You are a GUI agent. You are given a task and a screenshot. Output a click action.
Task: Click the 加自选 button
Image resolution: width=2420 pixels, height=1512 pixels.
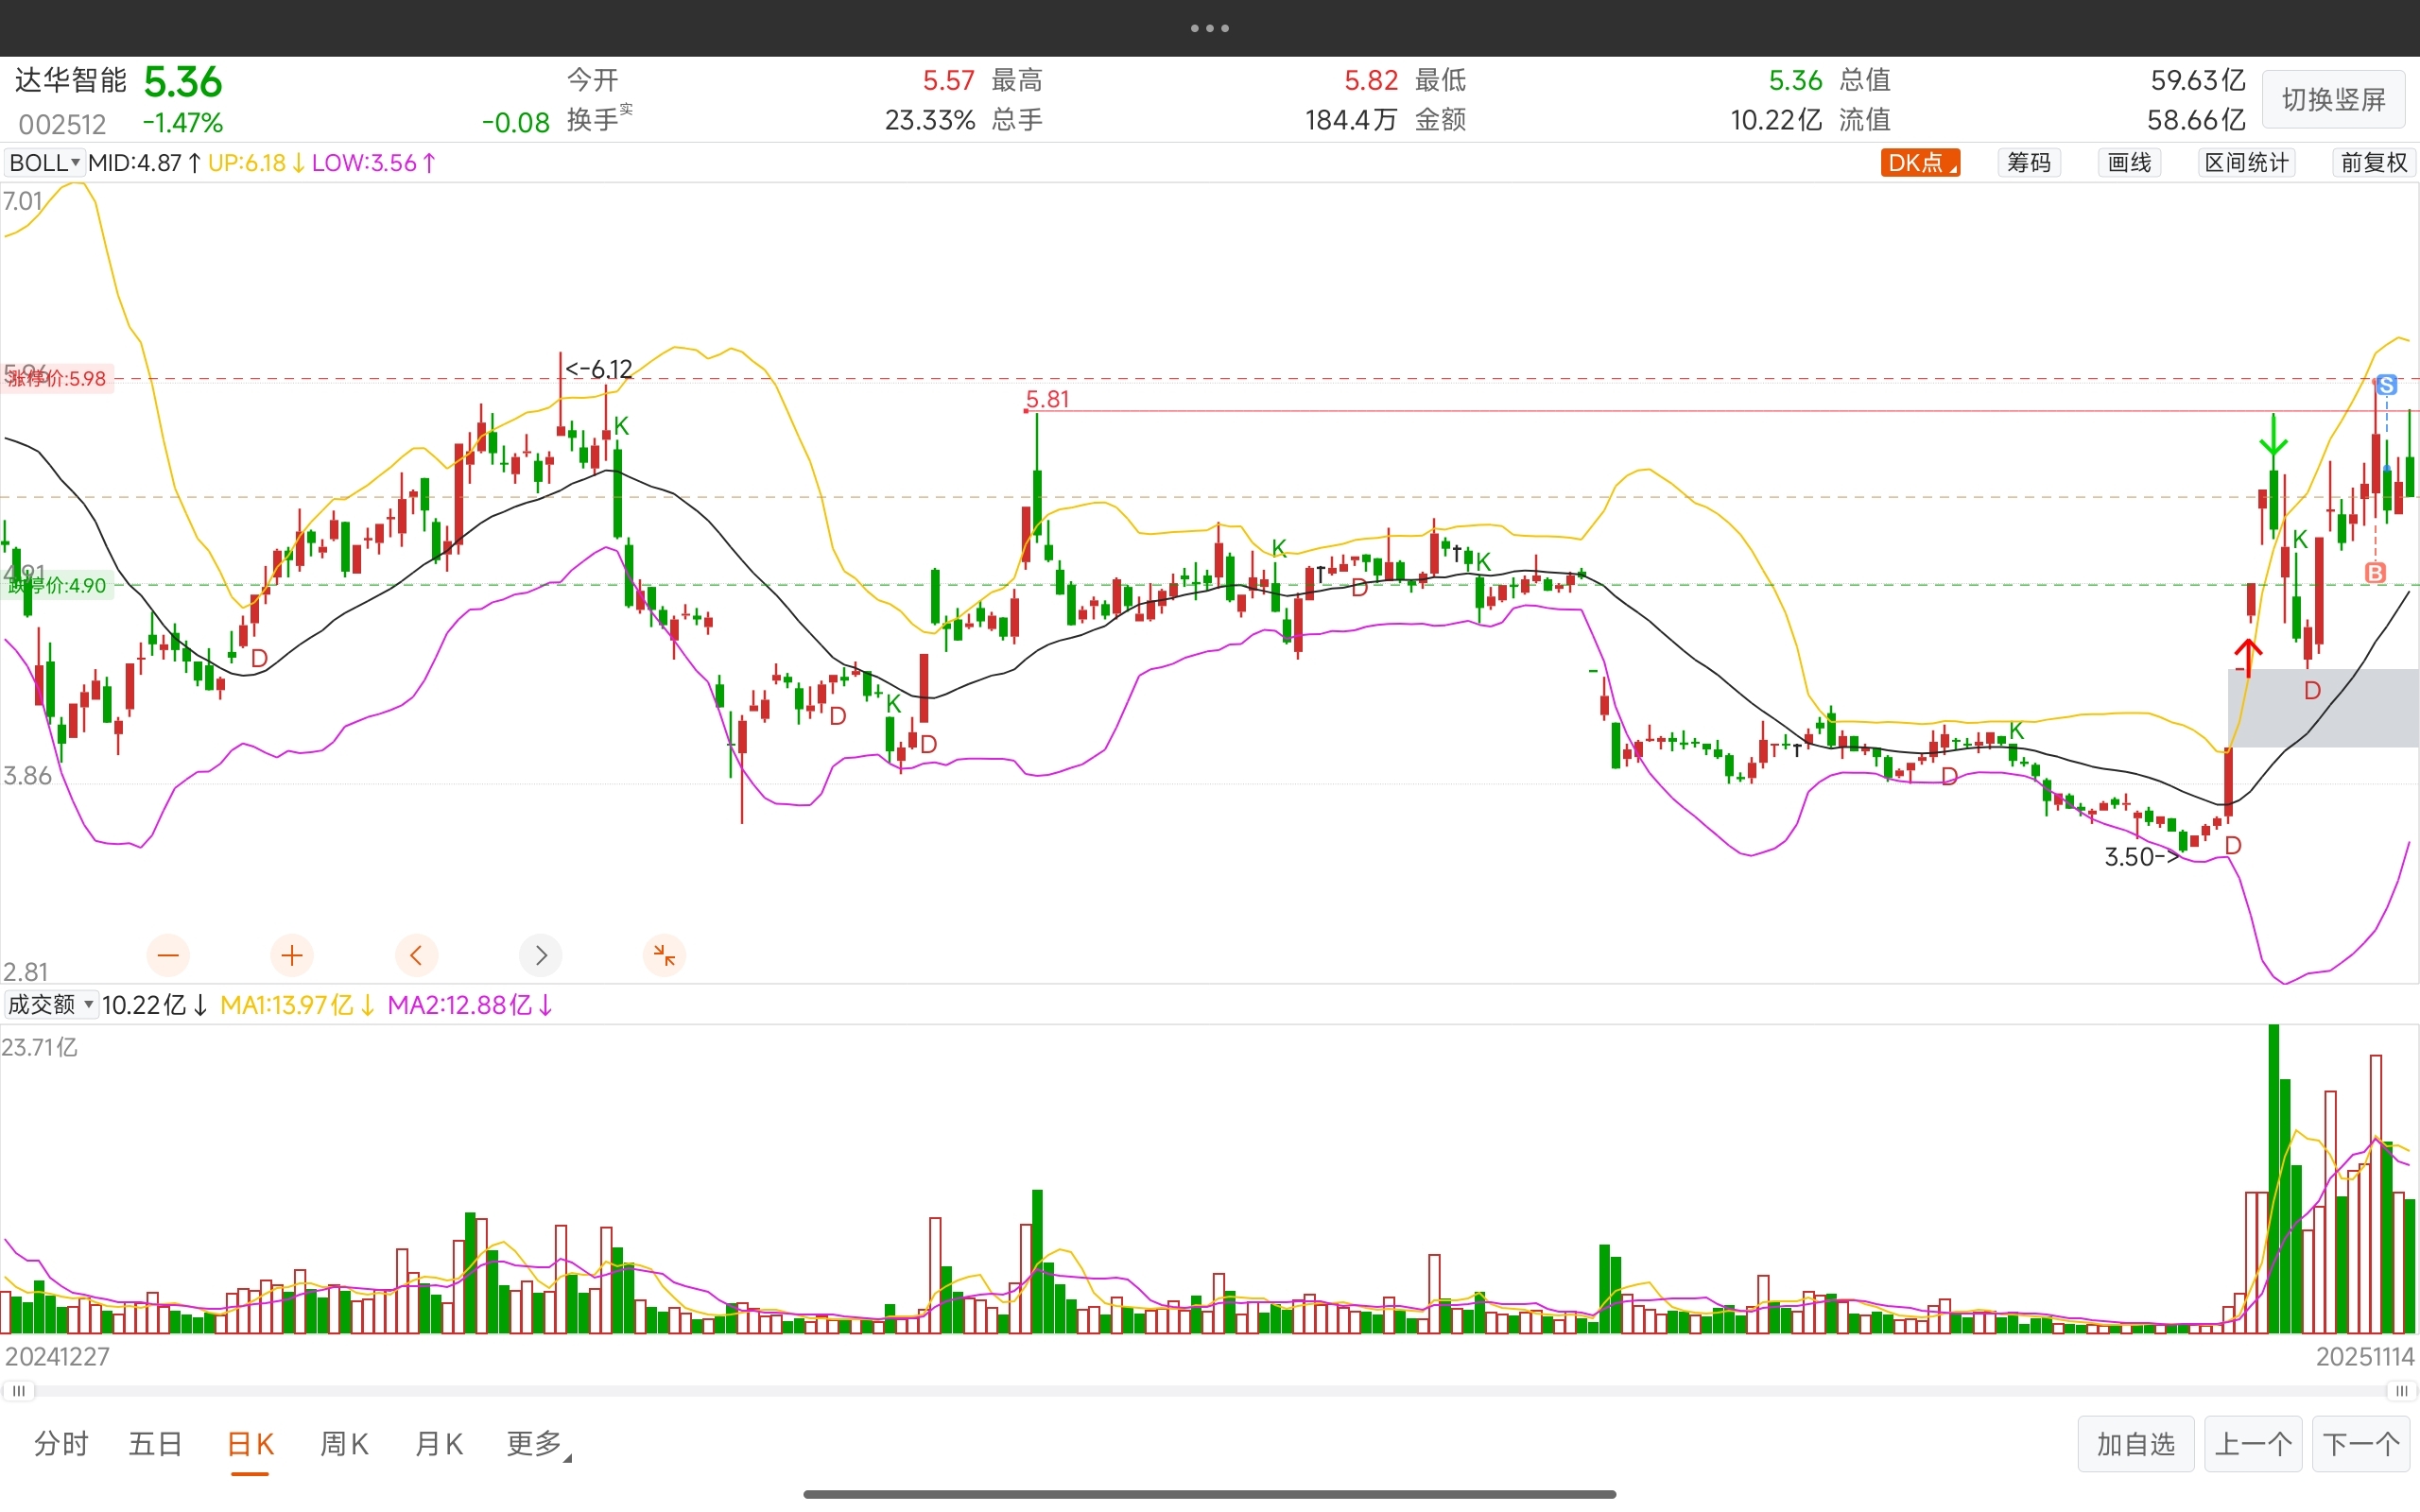[x=2135, y=1444]
